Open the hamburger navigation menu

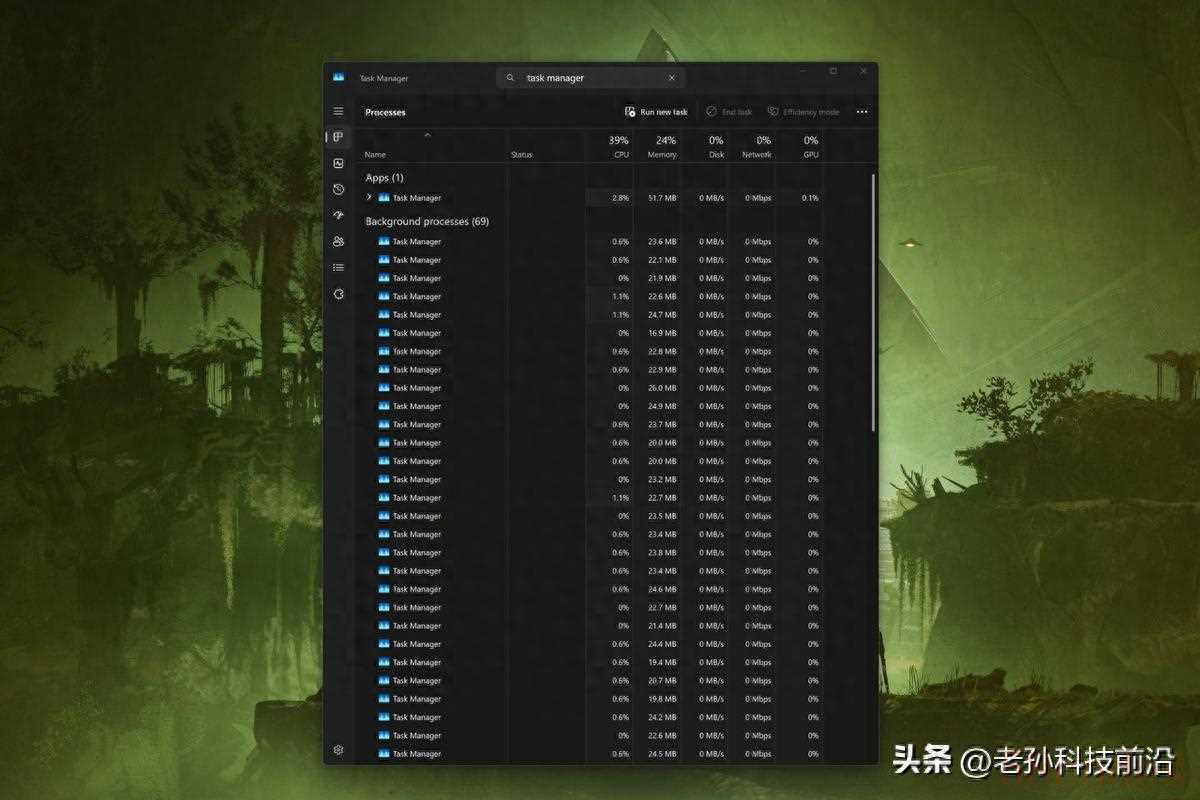(338, 111)
